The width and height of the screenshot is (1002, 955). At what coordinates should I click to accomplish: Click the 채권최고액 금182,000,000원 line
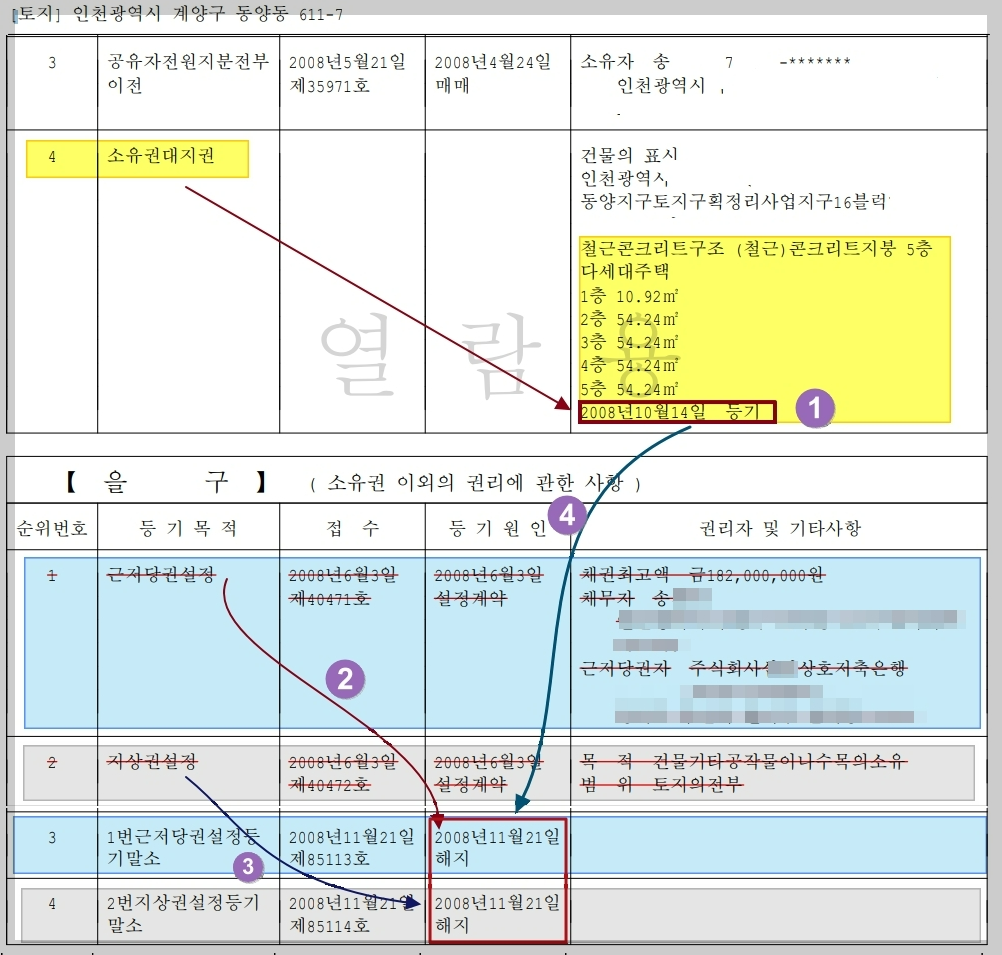pos(702,575)
